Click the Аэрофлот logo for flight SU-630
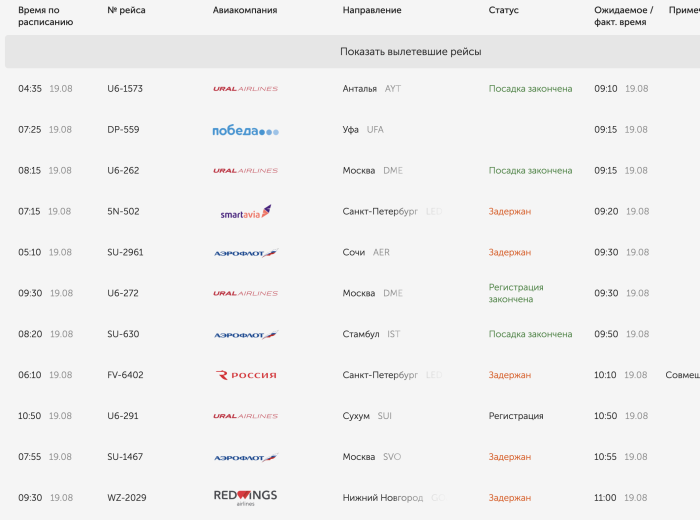 point(246,335)
